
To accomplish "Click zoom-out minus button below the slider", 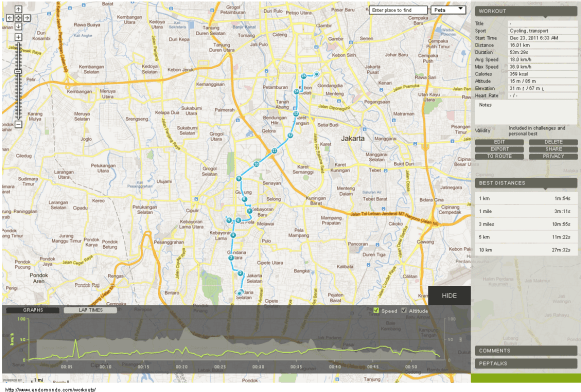I will [x=18, y=124].
